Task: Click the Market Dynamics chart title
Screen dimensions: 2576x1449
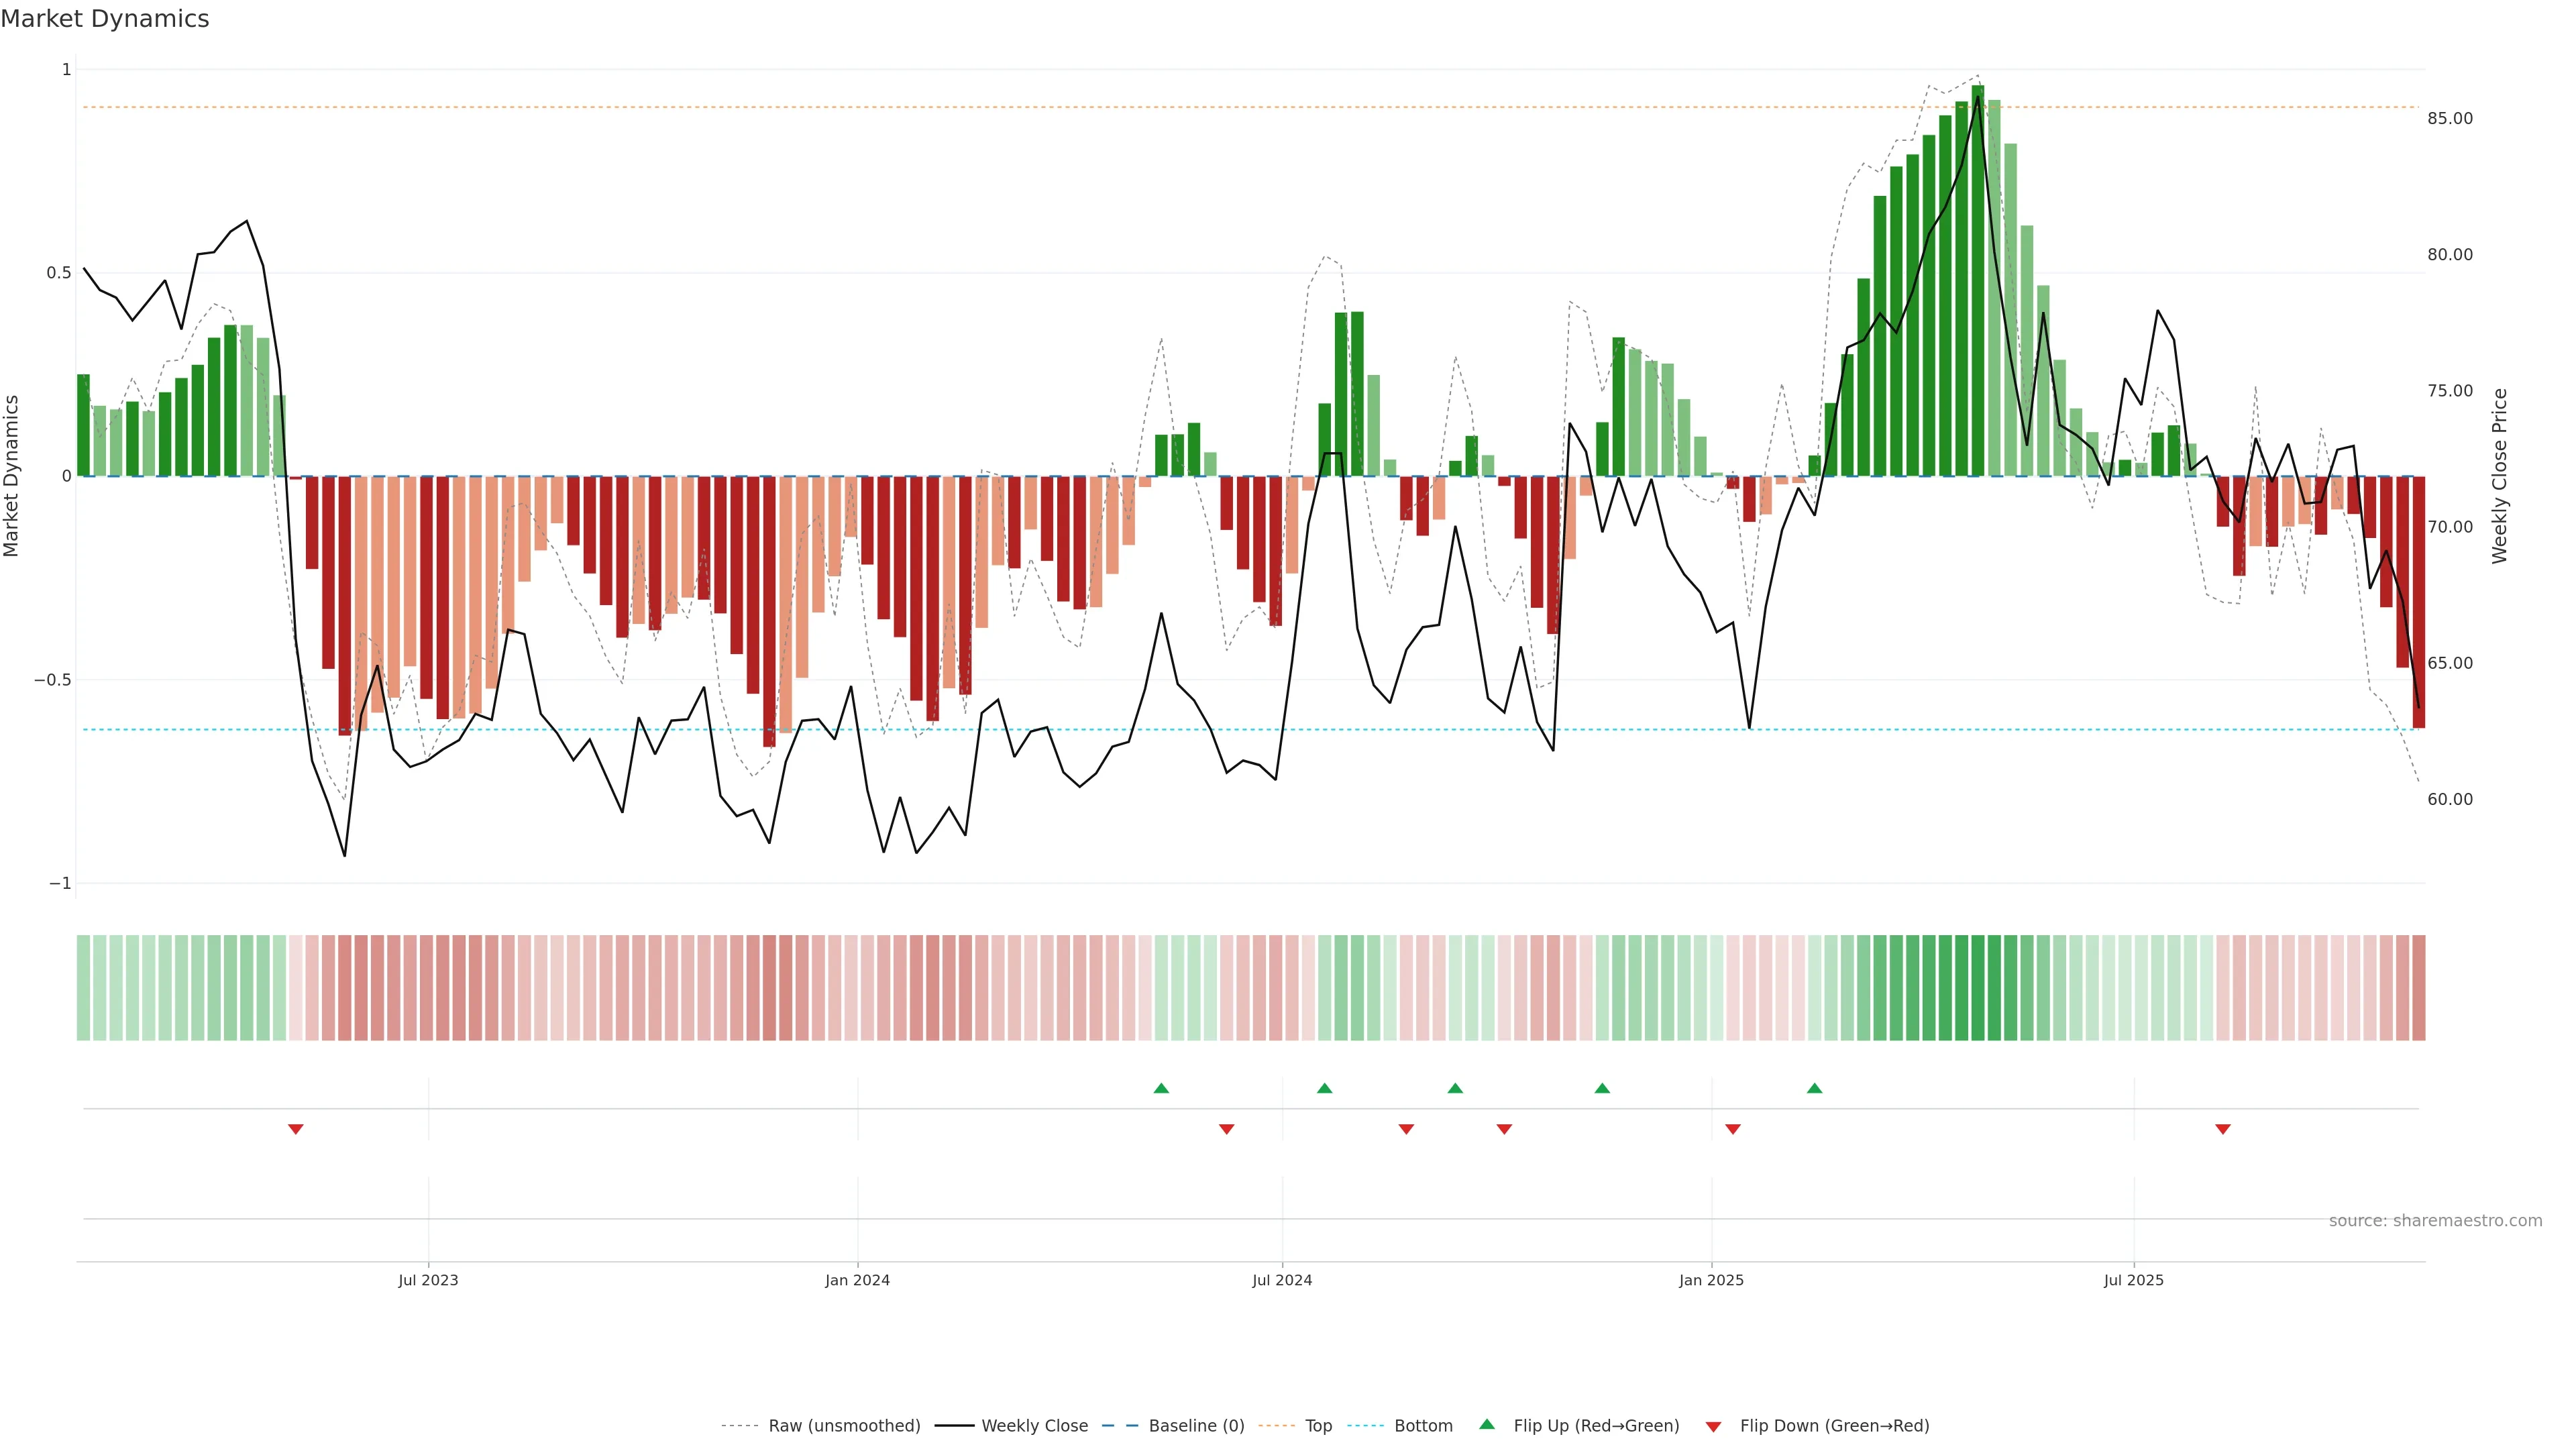Action: 105,19
